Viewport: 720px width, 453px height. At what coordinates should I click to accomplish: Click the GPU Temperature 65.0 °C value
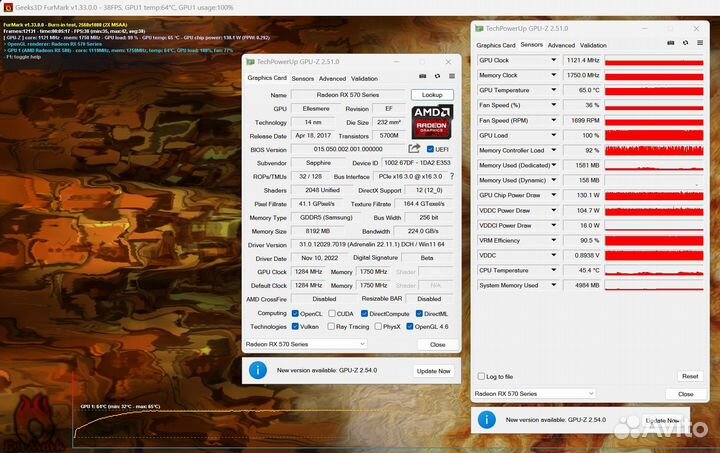(583, 90)
